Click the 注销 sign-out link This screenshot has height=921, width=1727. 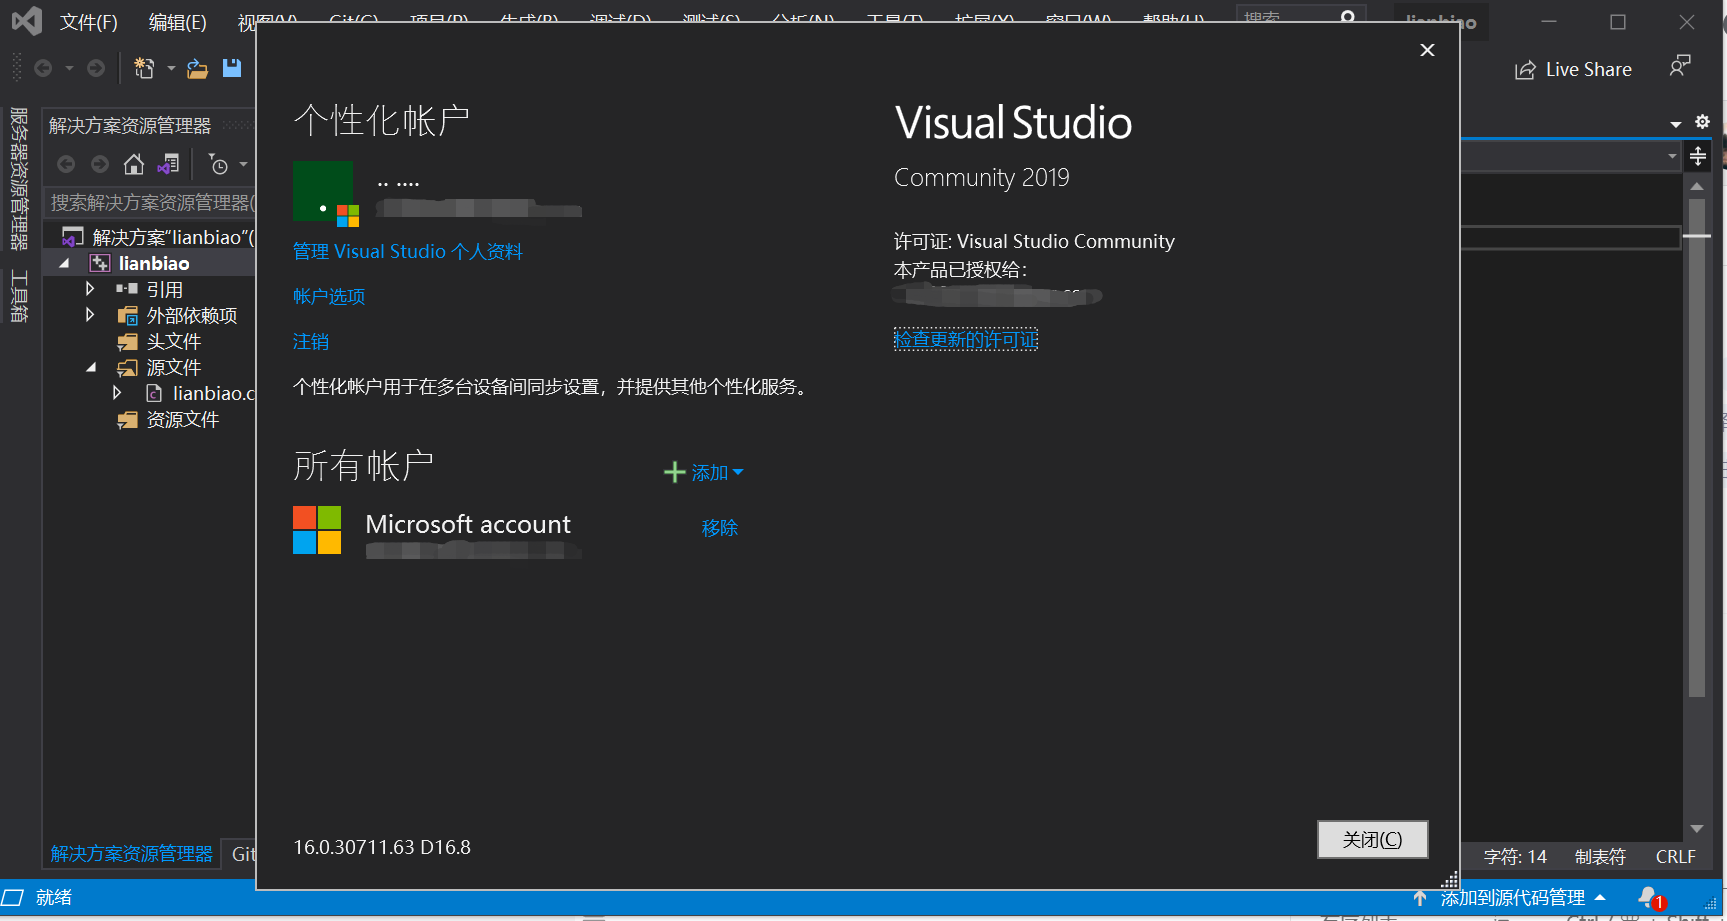311,341
